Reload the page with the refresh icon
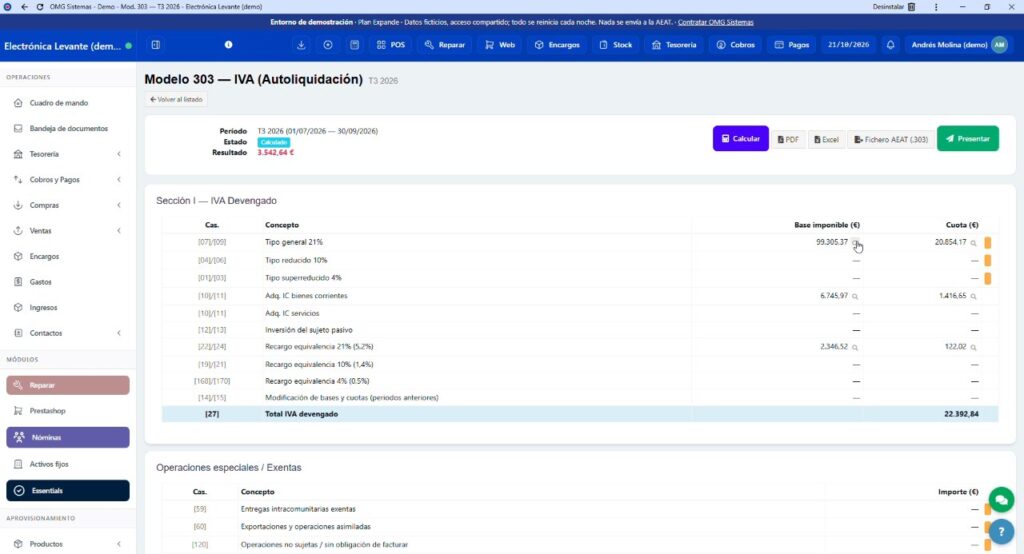 40,7
